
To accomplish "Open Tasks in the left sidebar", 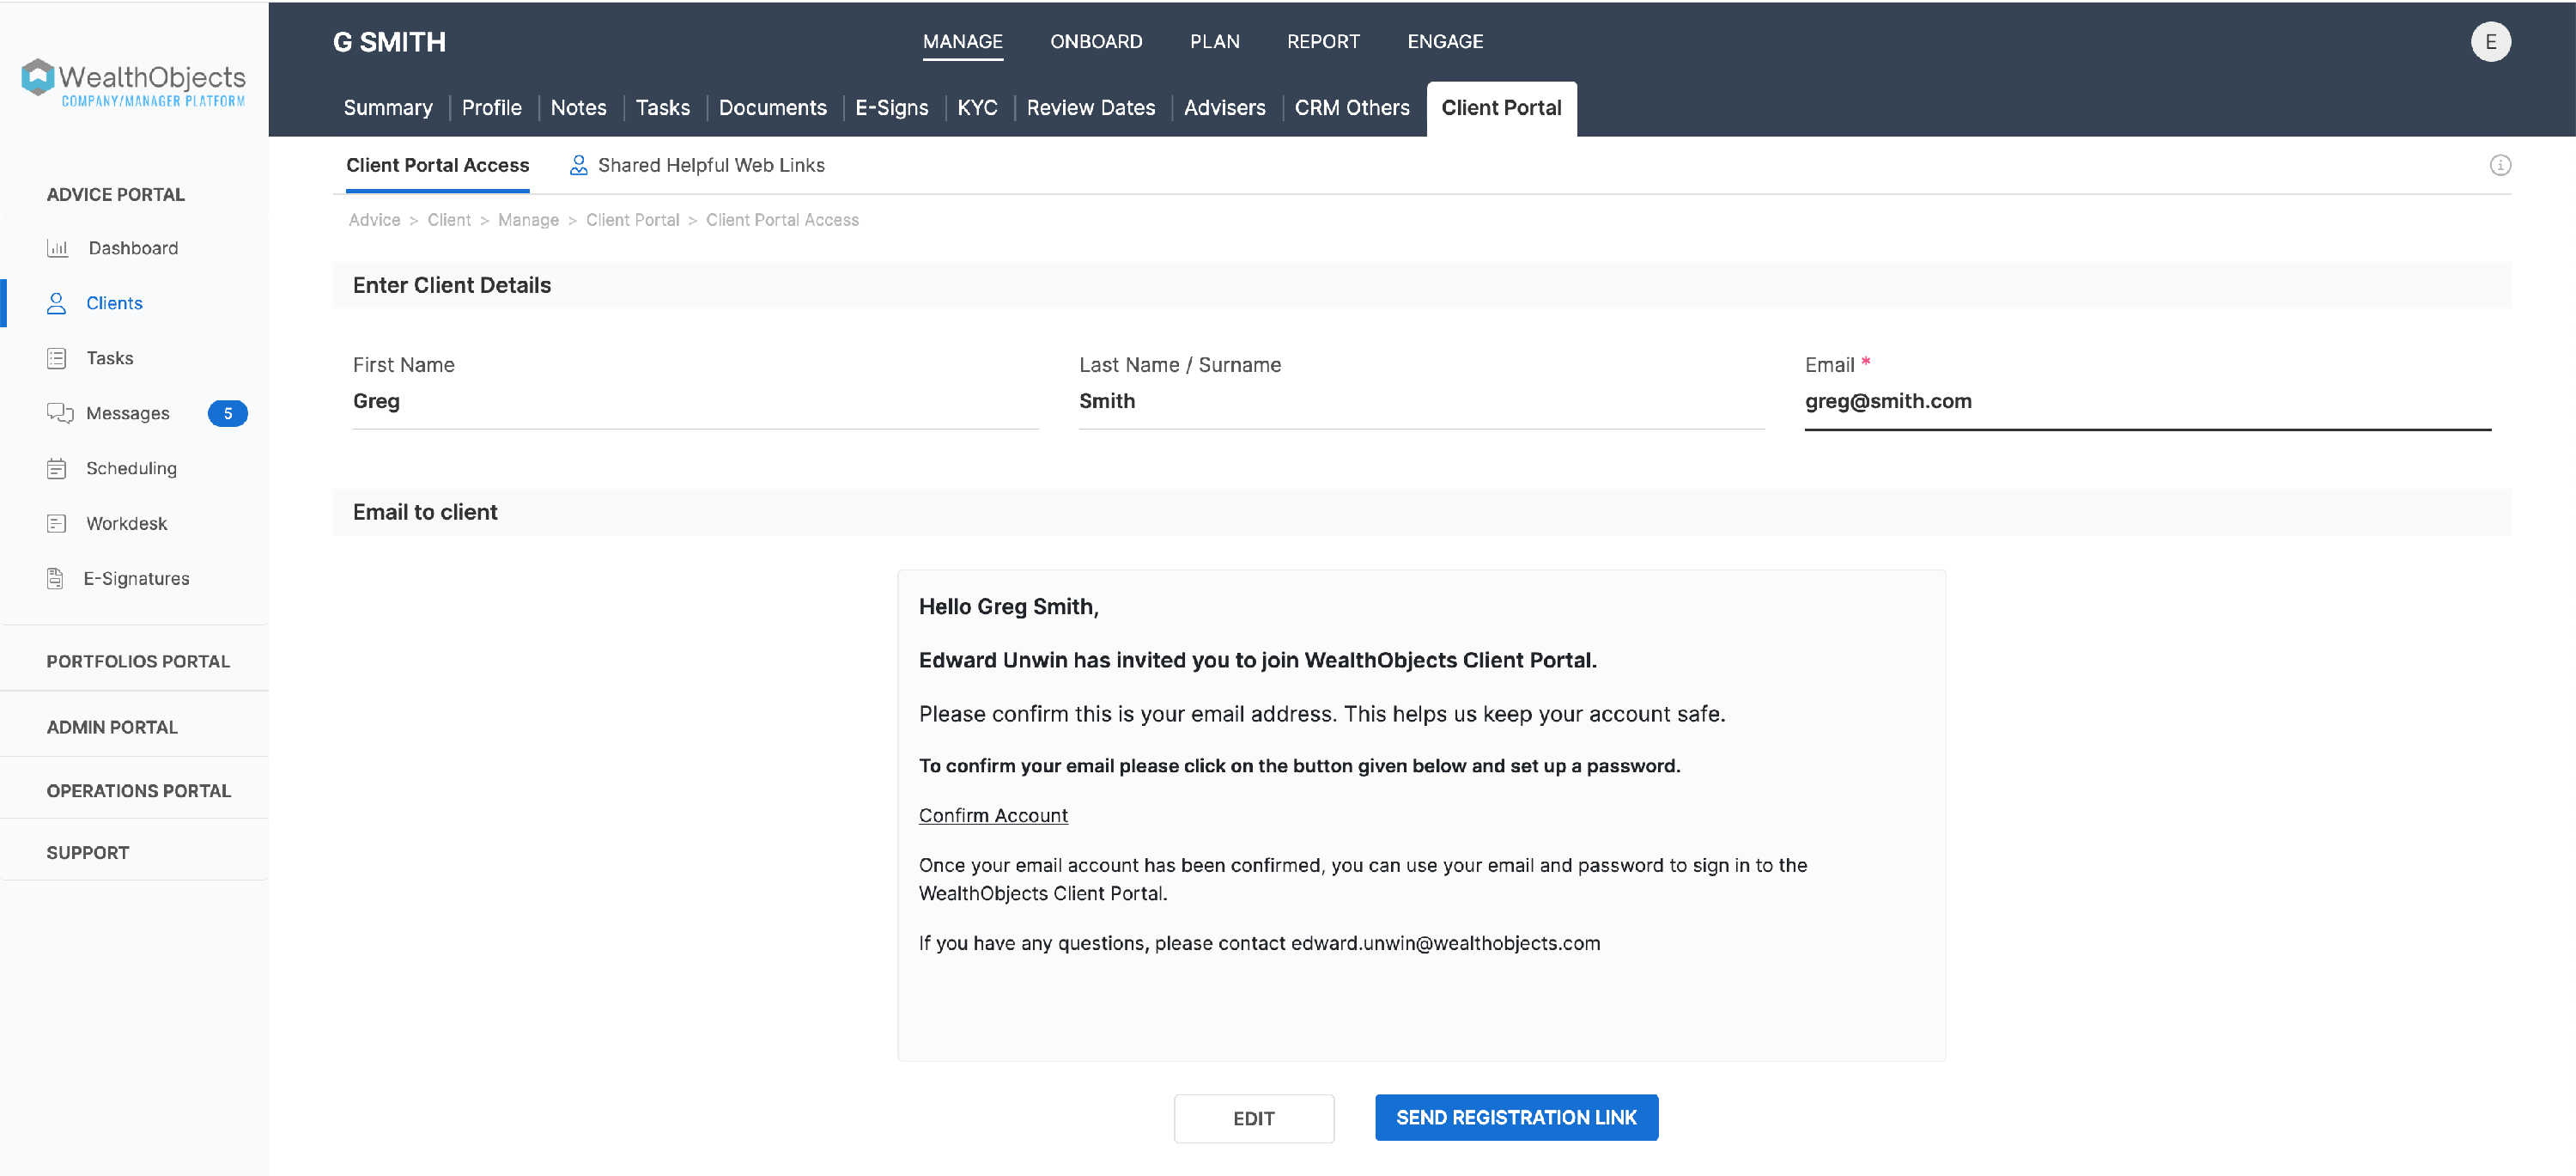I will pyautogui.click(x=109, y=358).
